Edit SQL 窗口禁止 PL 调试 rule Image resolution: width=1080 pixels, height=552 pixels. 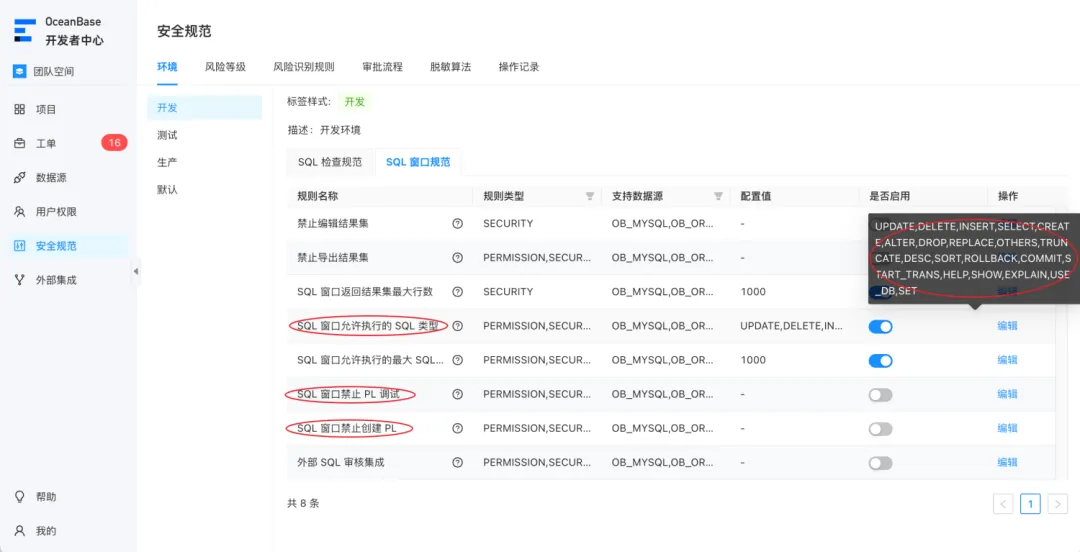(x=1007, y=394)
